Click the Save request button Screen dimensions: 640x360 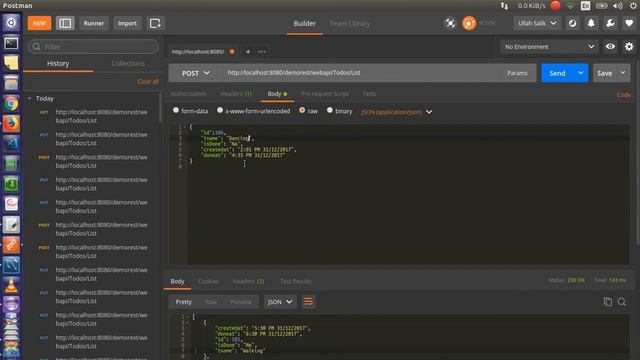[x=604, y=73]
